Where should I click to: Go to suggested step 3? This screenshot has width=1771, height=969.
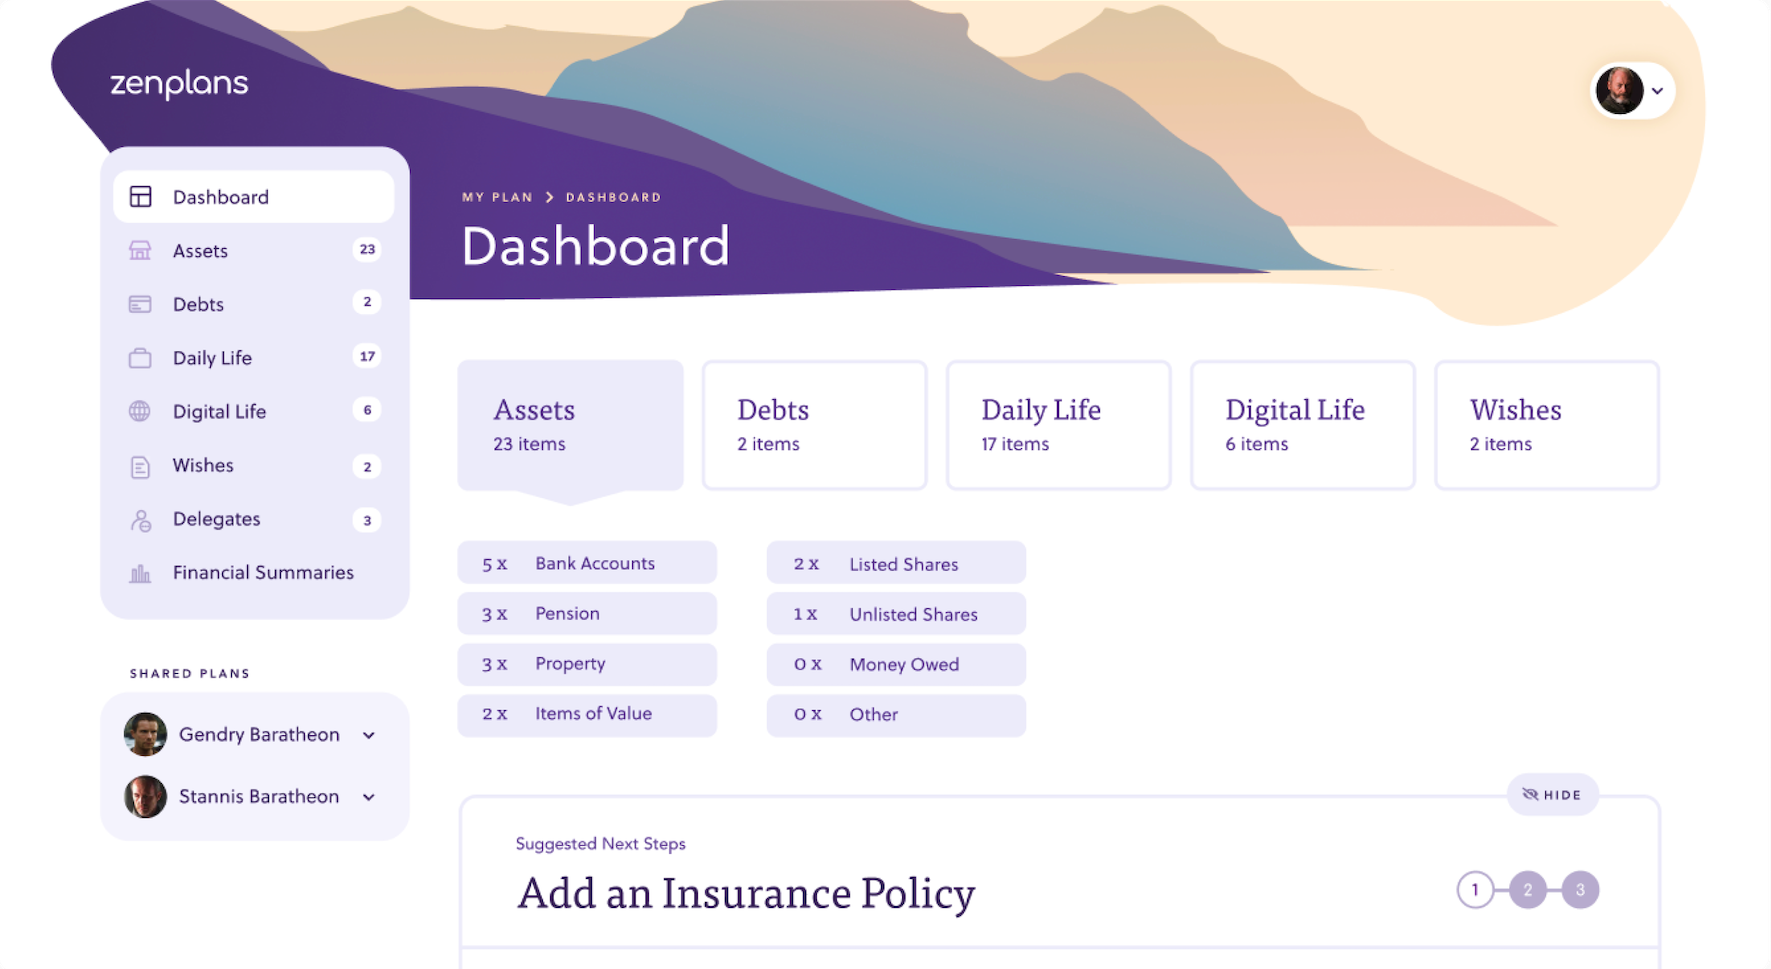1580,890
